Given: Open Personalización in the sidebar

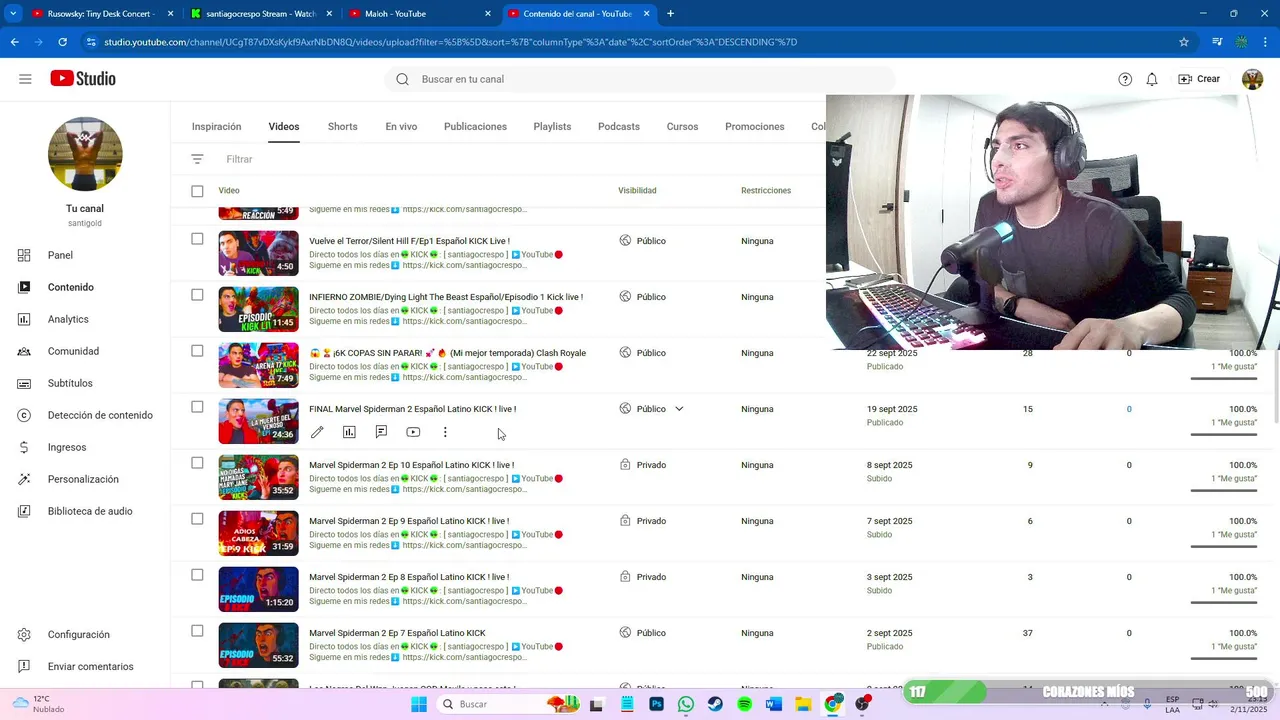Looking at the screenshot, I should tap(85, 479).
